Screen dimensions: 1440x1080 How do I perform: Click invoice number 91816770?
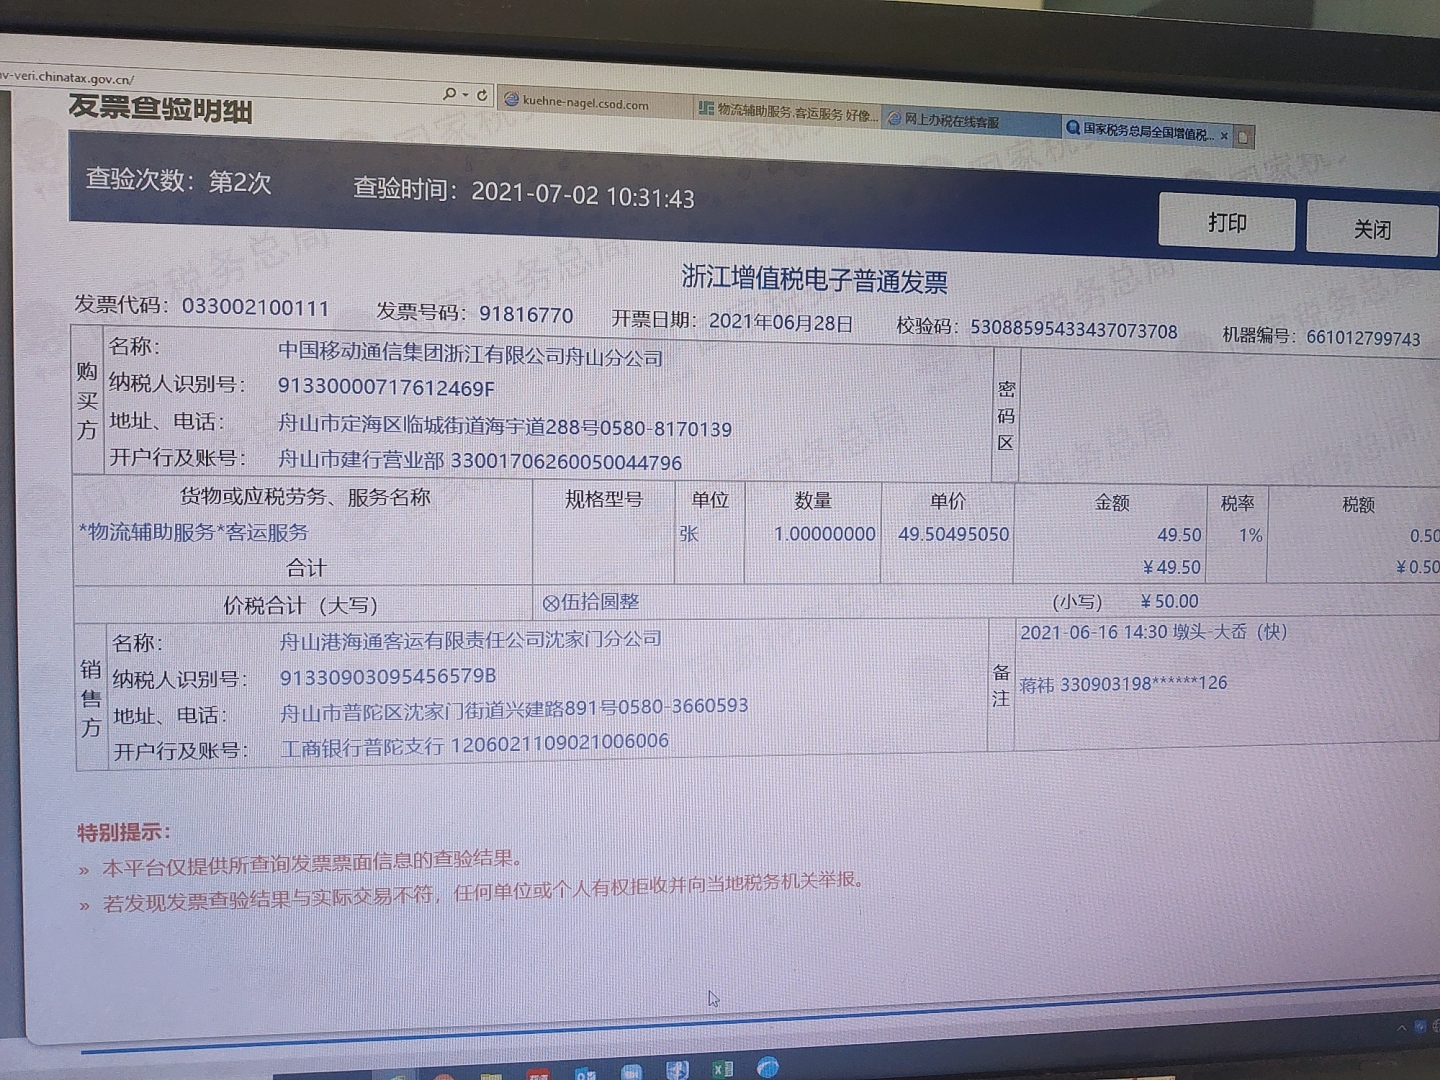(526, 315)
